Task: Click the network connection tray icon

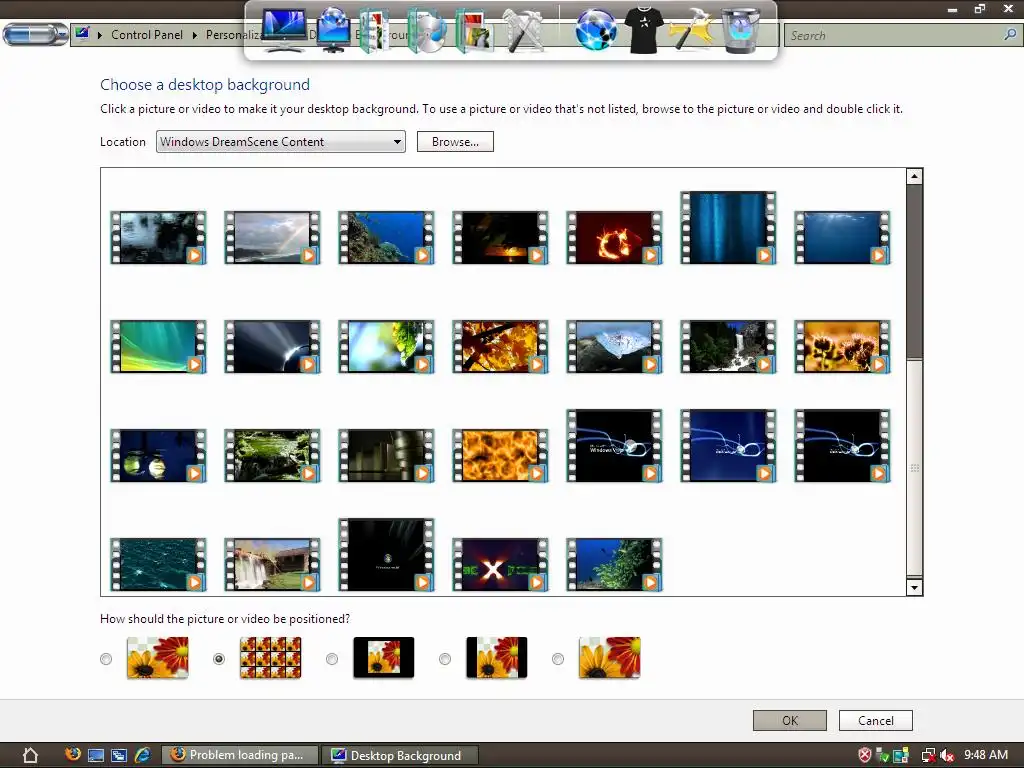Action: pyautogui.click(x=928, y=756)
